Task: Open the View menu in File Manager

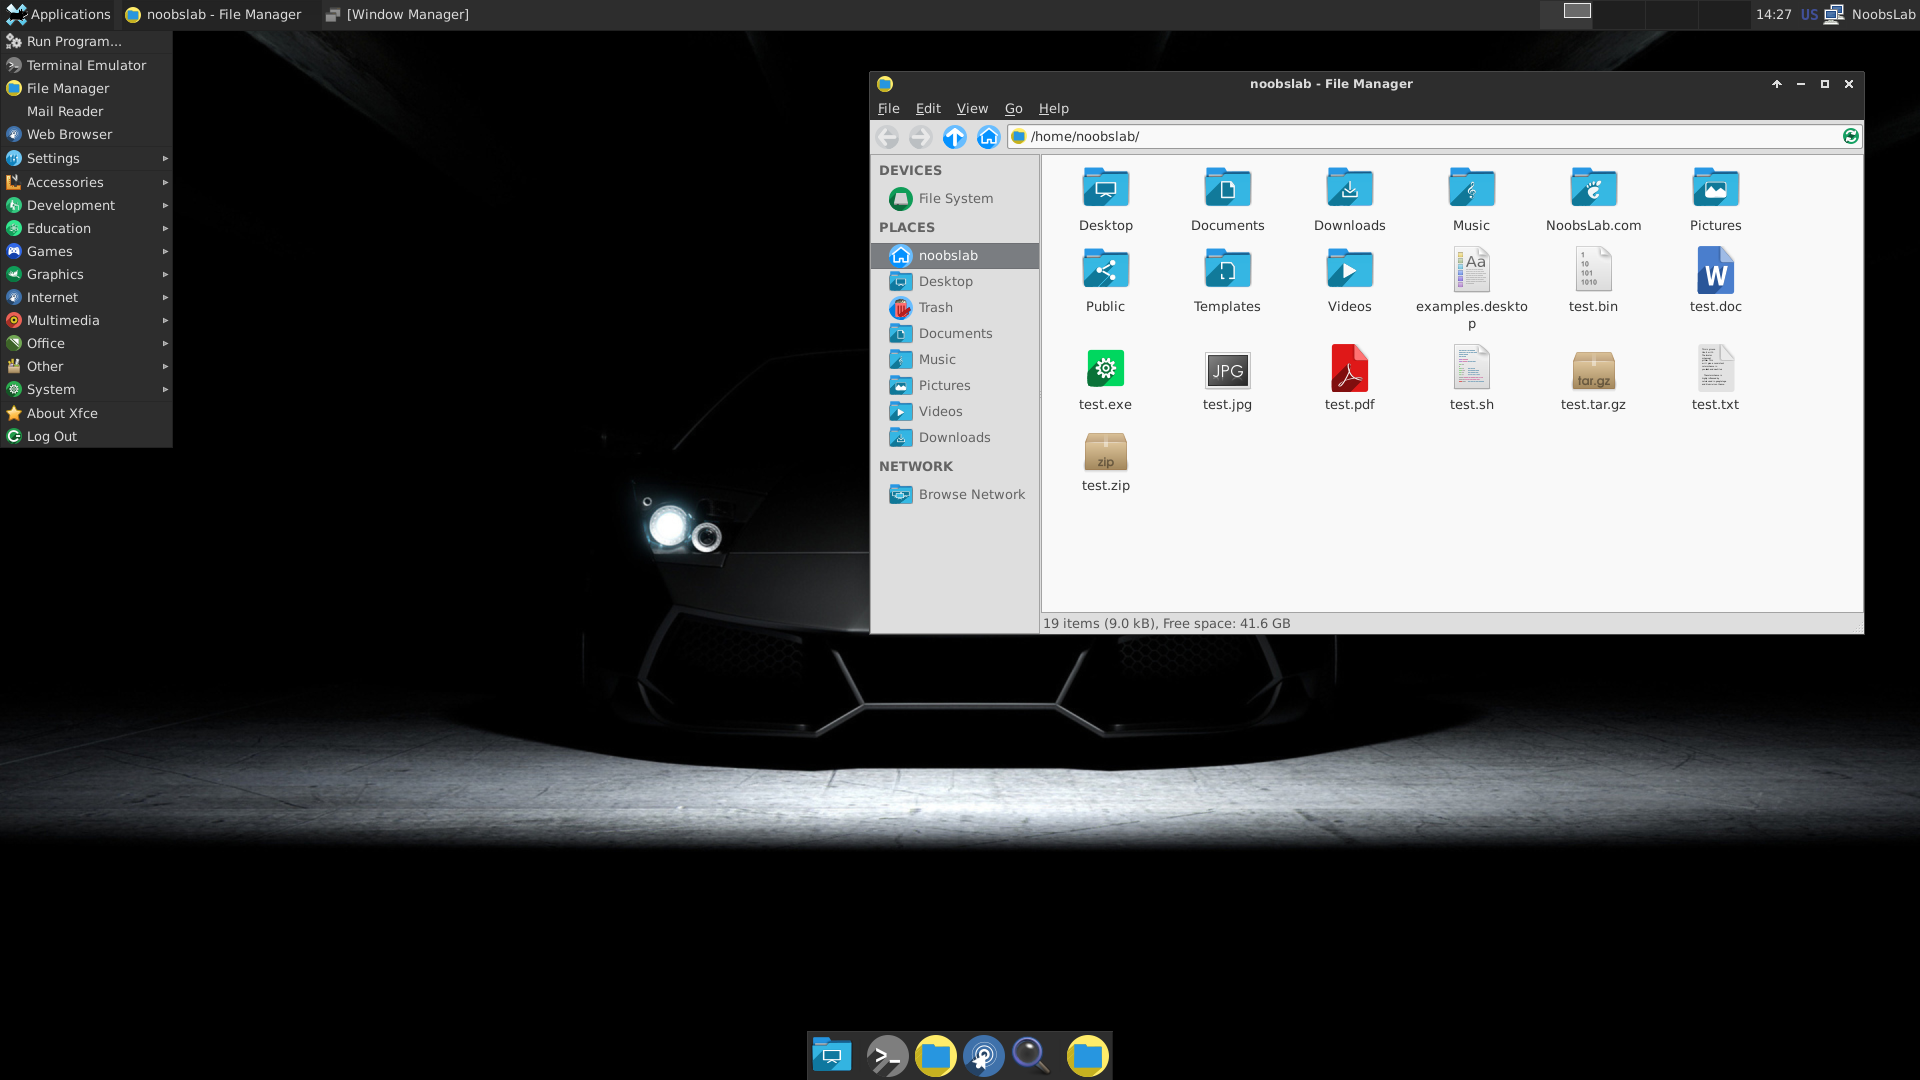Action: [971, 109]
